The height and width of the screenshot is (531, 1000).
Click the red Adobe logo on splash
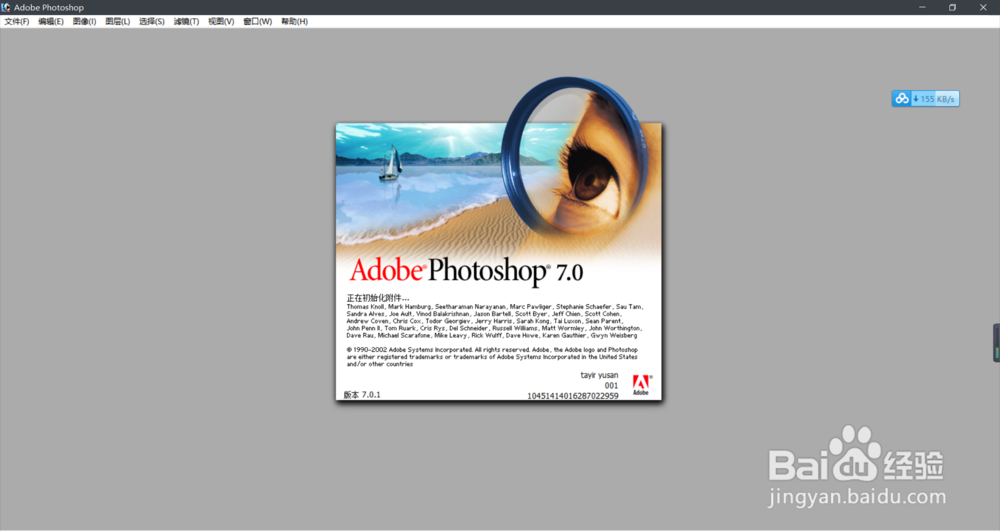[x=641, y=385]
